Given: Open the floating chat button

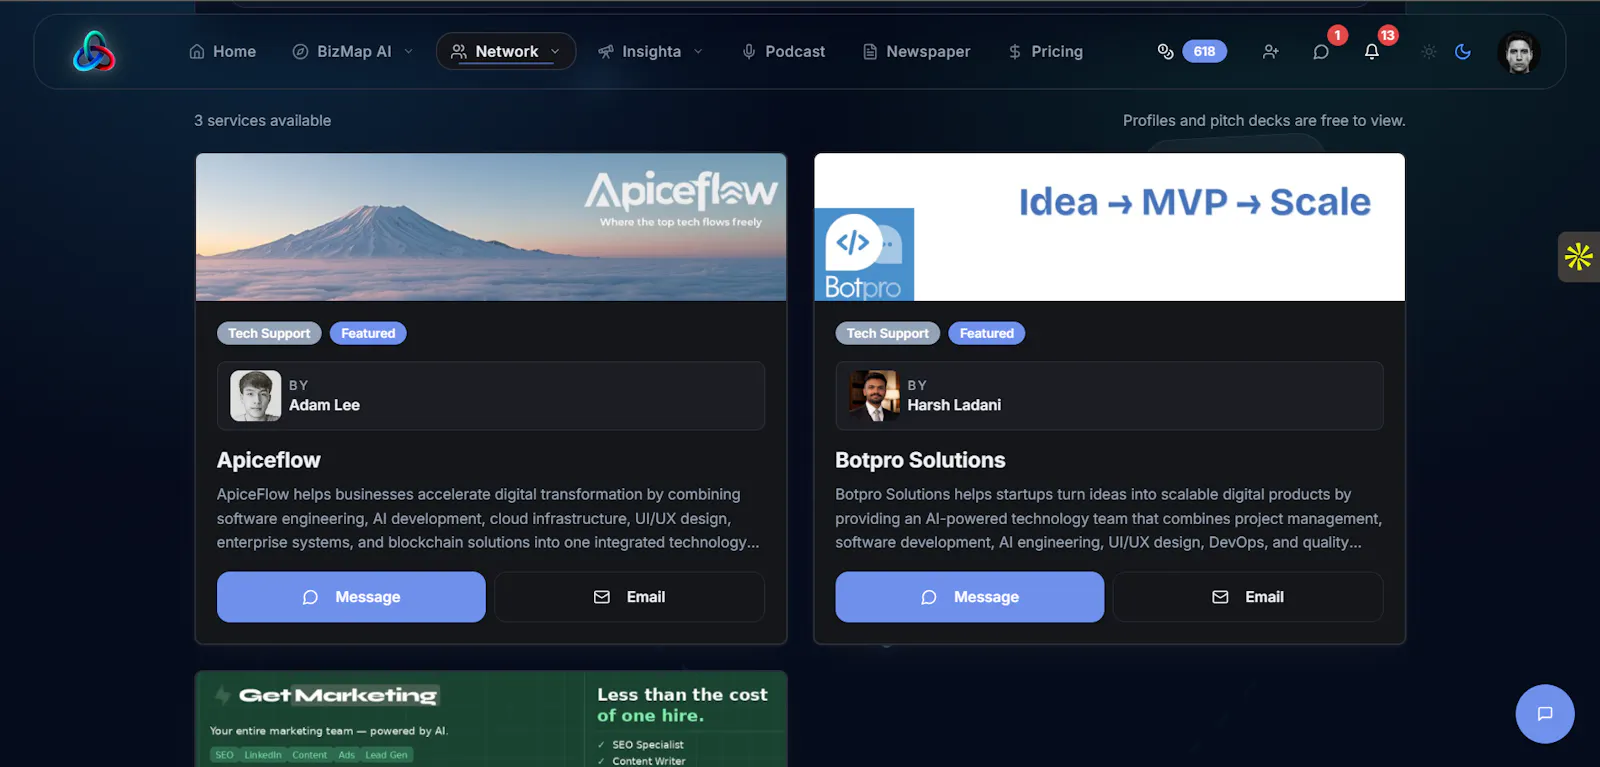Looking at the screenshot, I should [1545, 714].
